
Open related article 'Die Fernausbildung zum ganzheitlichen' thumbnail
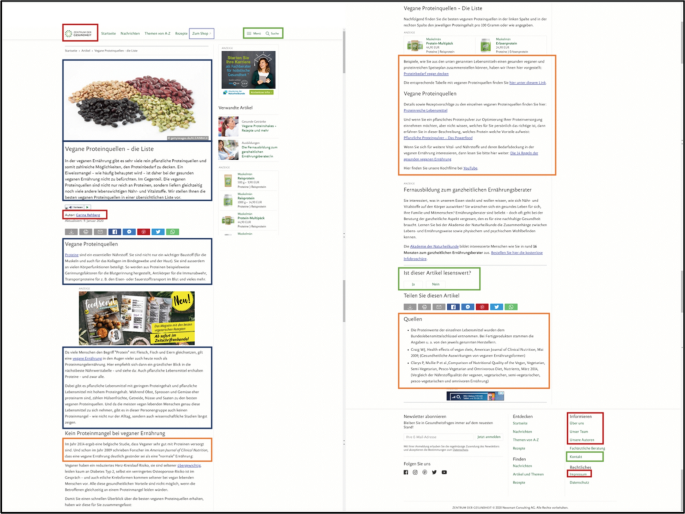pyautogui.click(x=228, y=150)
